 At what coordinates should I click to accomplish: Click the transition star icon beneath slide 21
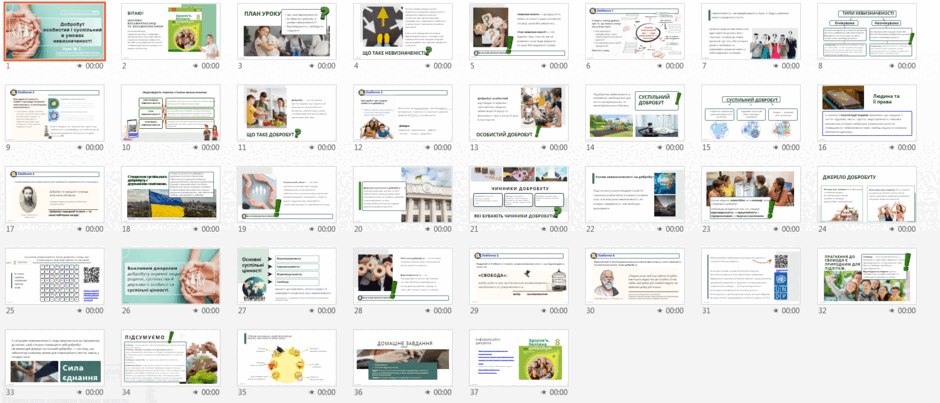(x=544, y=229)
